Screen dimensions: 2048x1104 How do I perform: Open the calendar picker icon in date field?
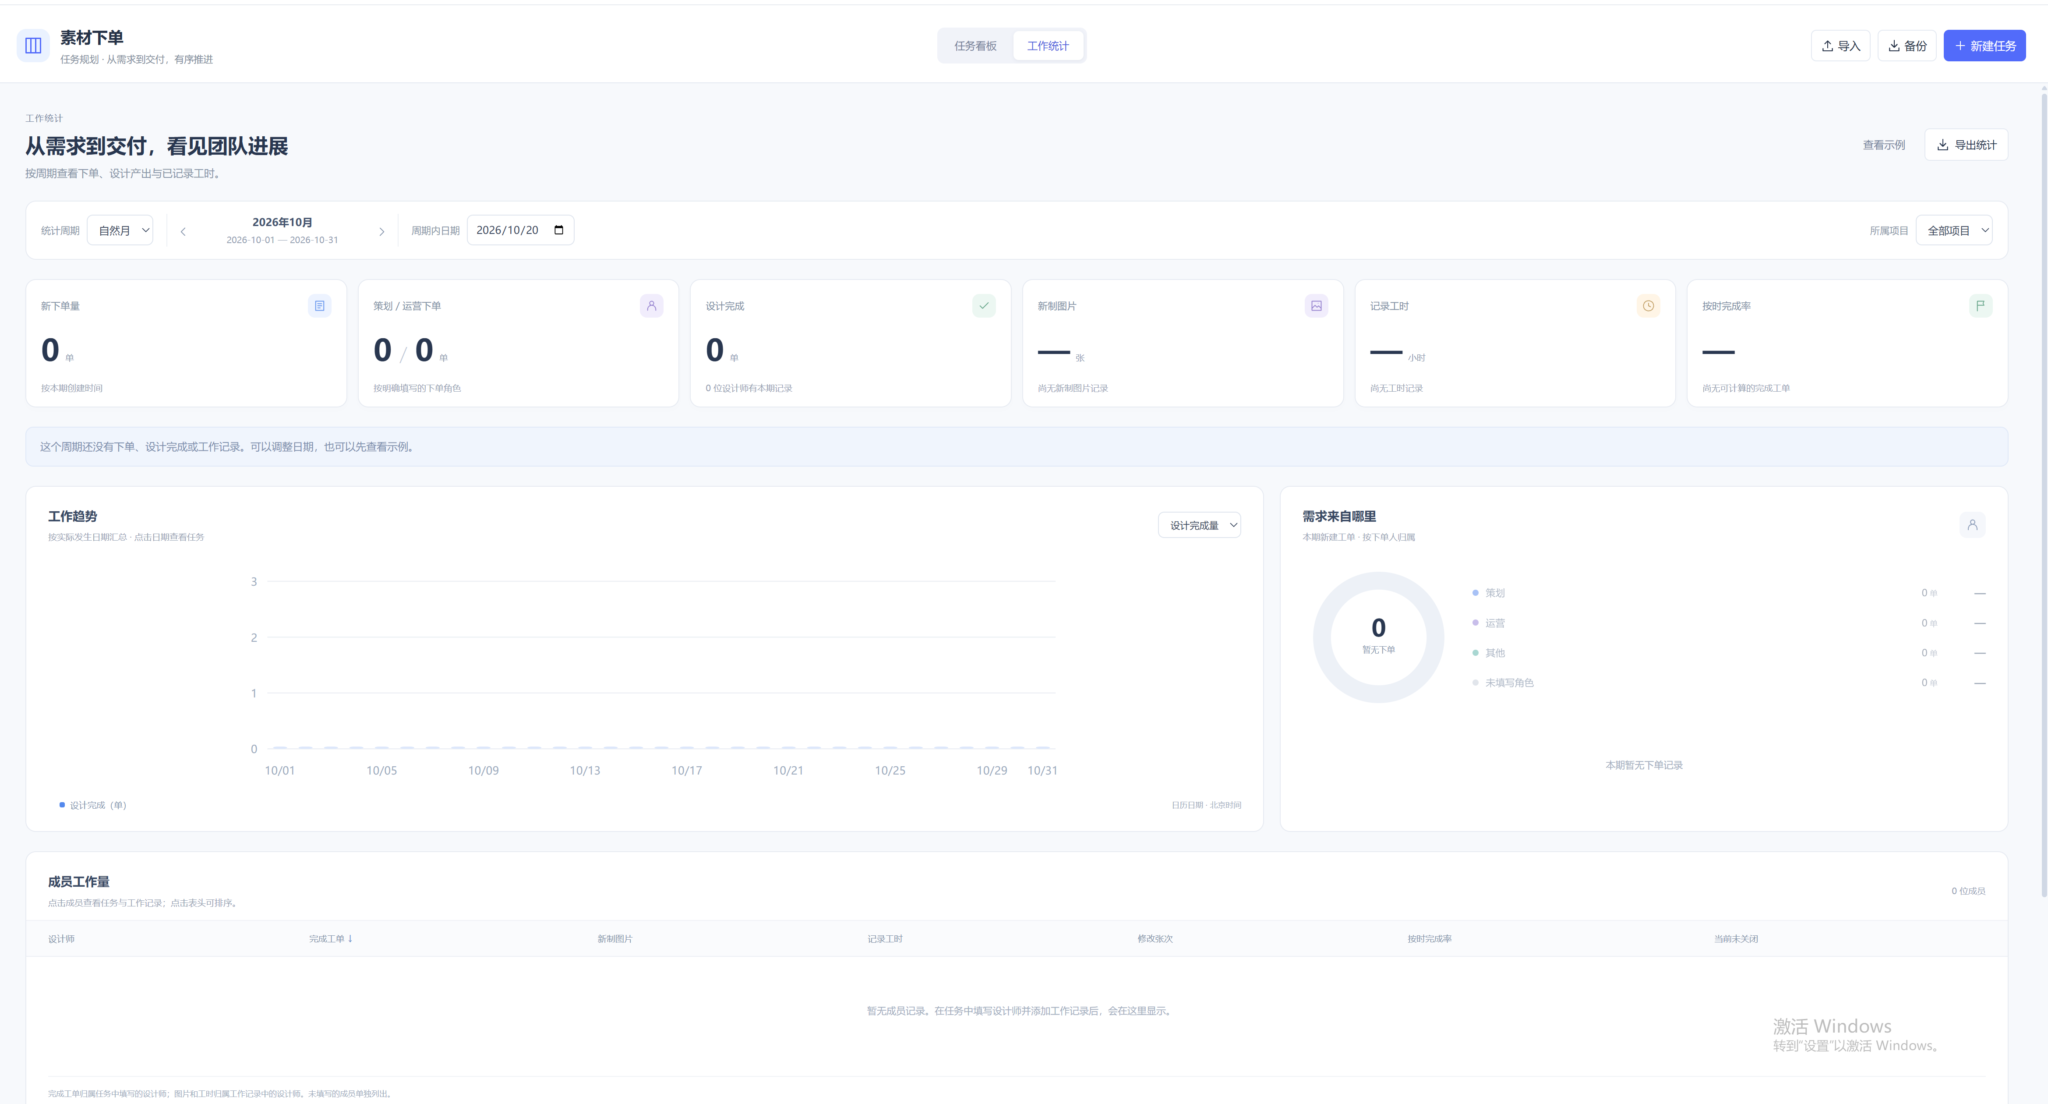tap(559, 230)
